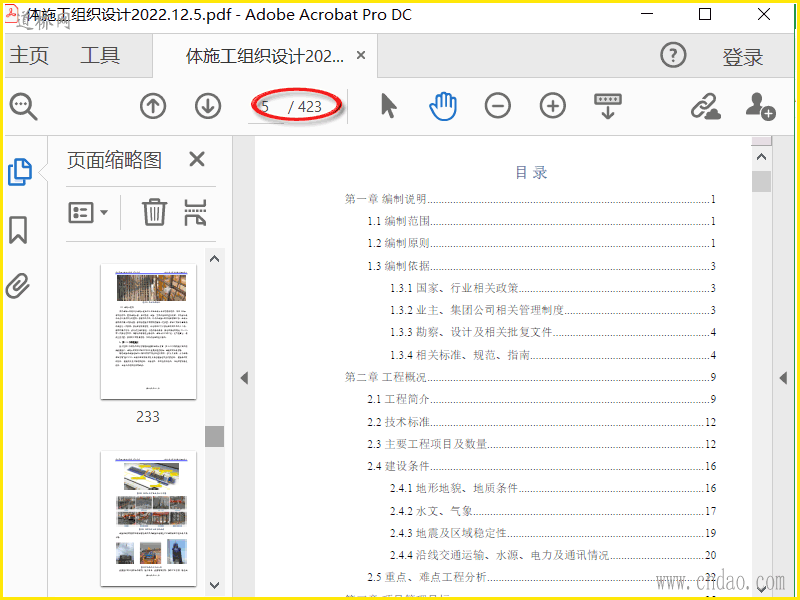Click TOC entry 第二章 工程概况
This screenshot has width=800, height=600.
(530, 377)
